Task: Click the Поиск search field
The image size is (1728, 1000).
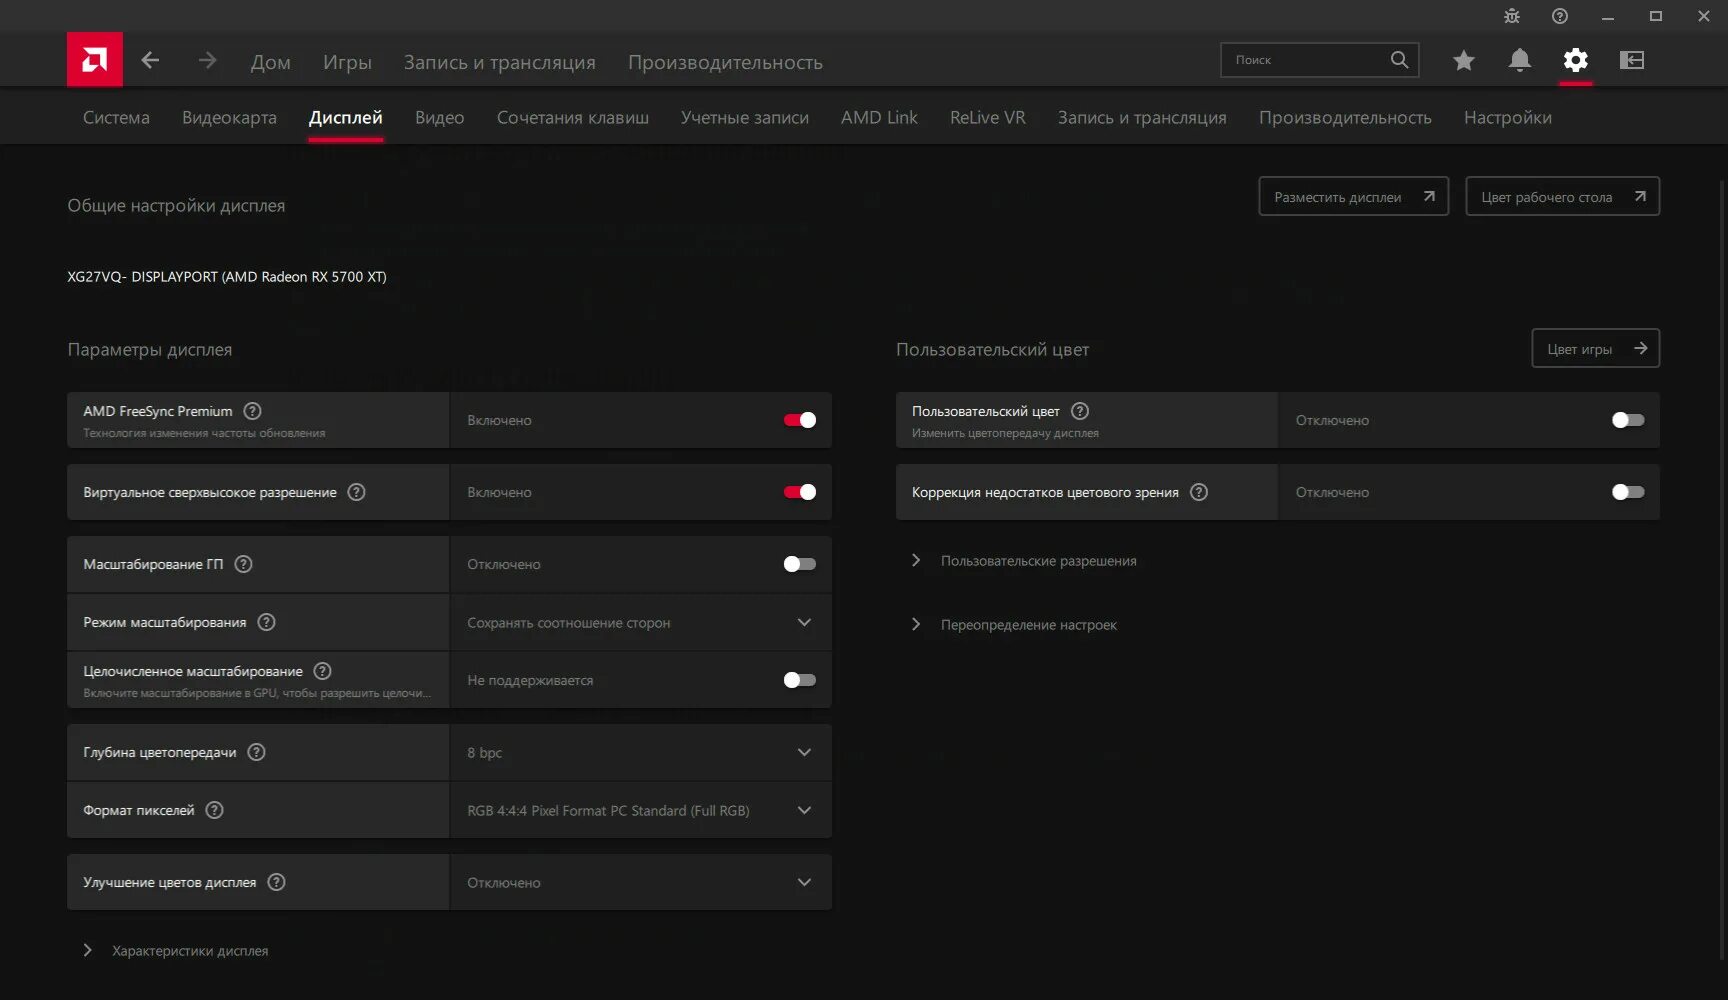Action: (x=1305, y=60)
